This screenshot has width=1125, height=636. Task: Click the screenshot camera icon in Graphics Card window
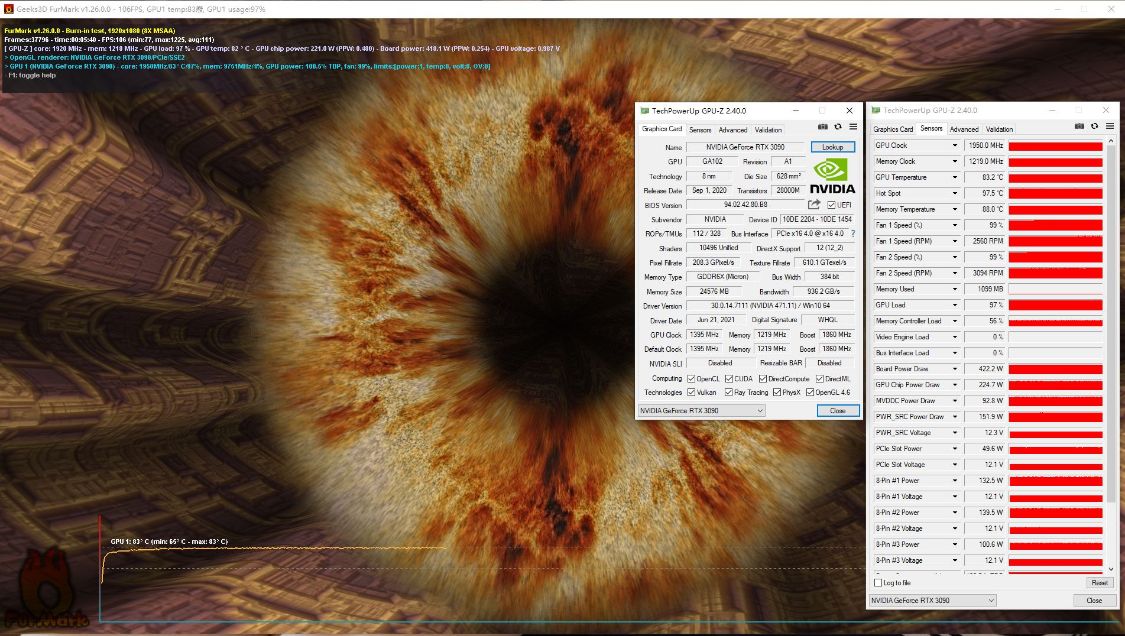[823, 127]
